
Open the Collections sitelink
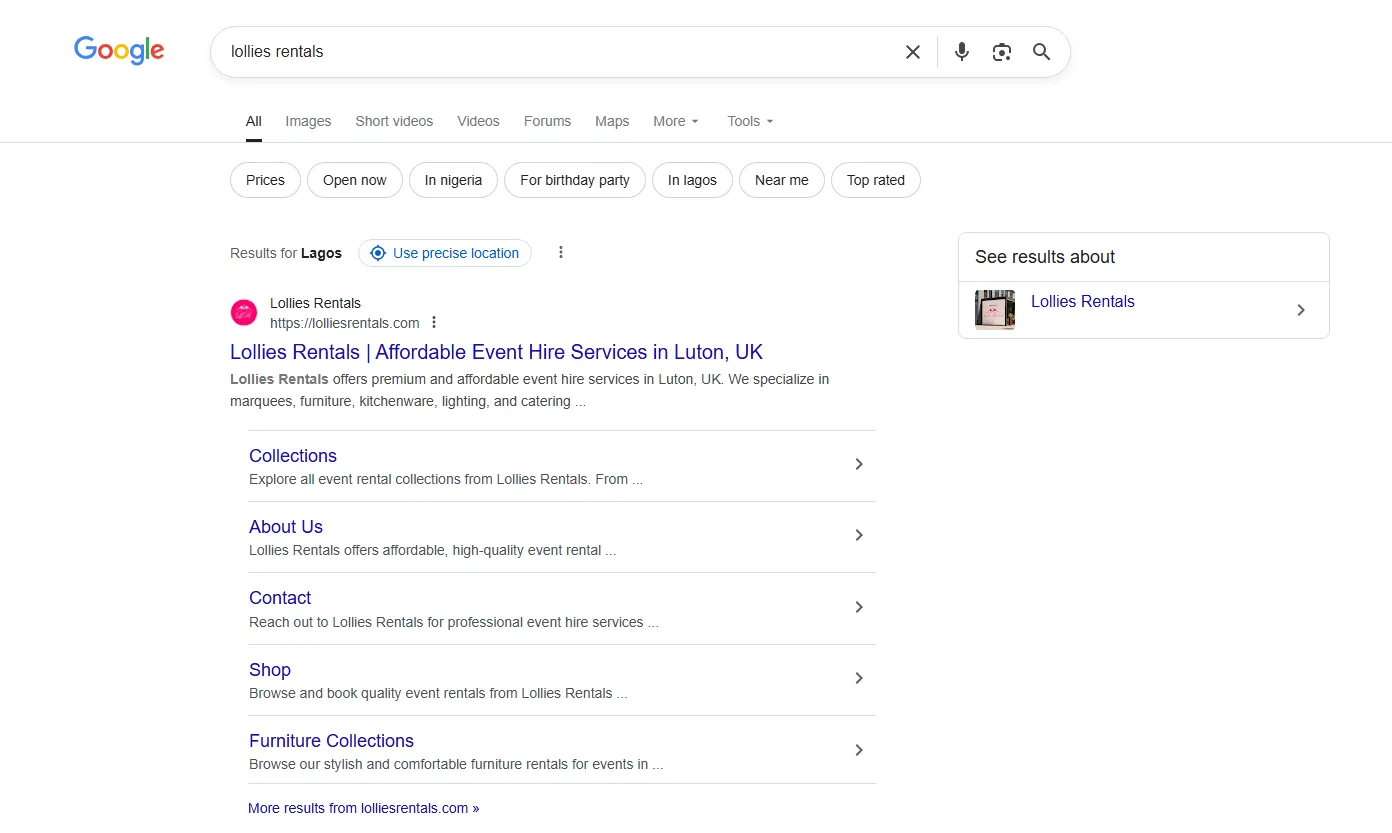293,456
